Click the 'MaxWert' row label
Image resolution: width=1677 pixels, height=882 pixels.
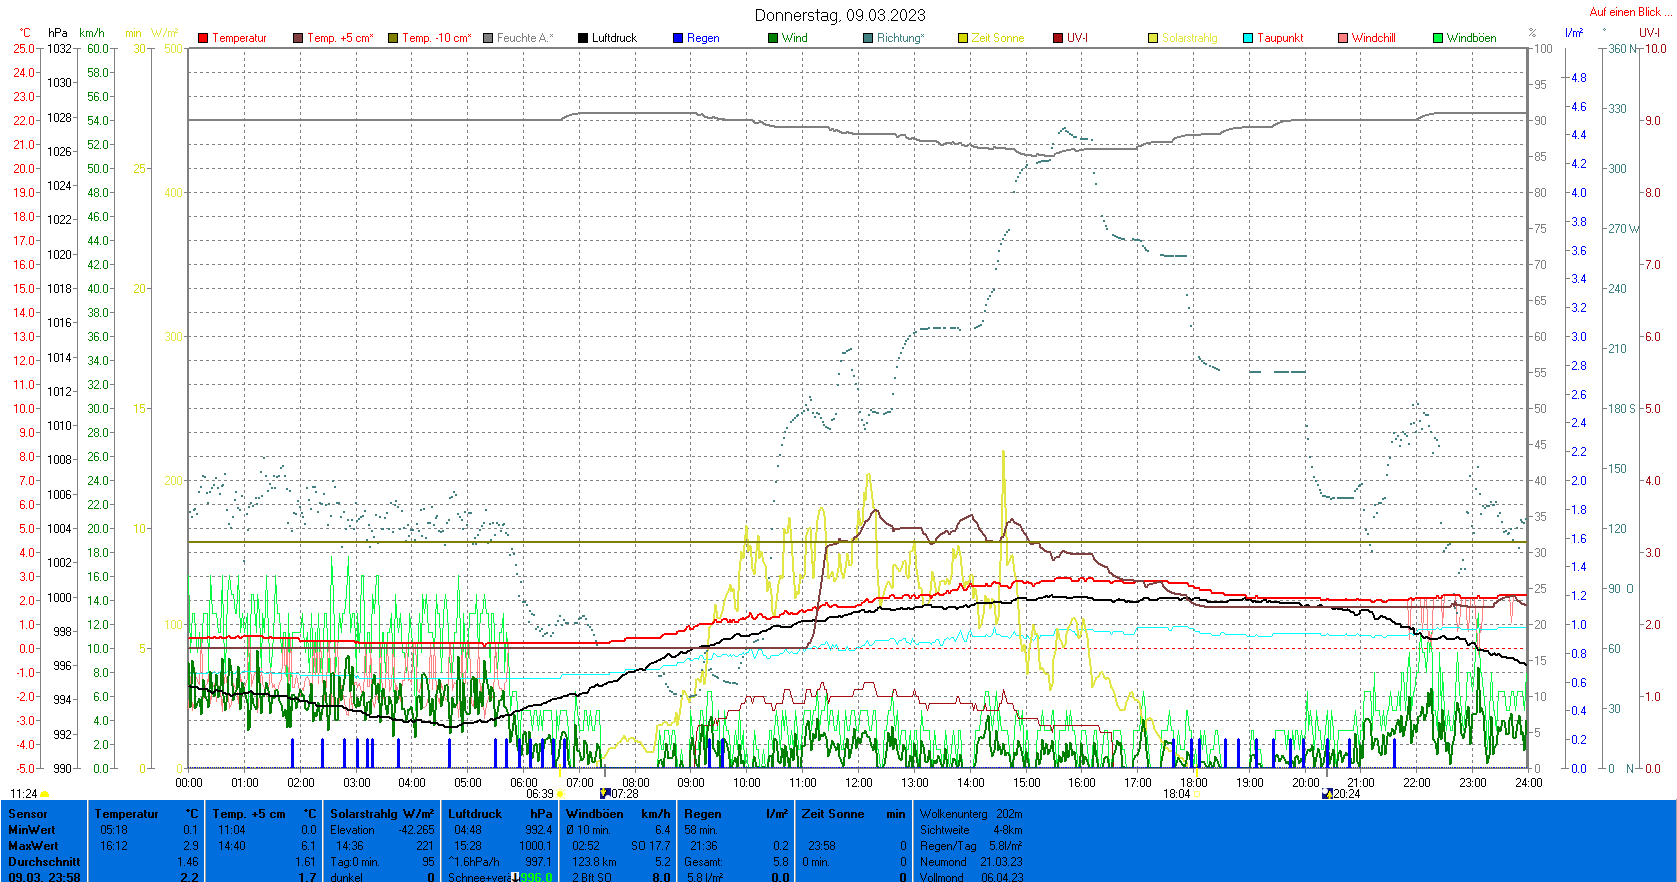[x=32, y=846]
